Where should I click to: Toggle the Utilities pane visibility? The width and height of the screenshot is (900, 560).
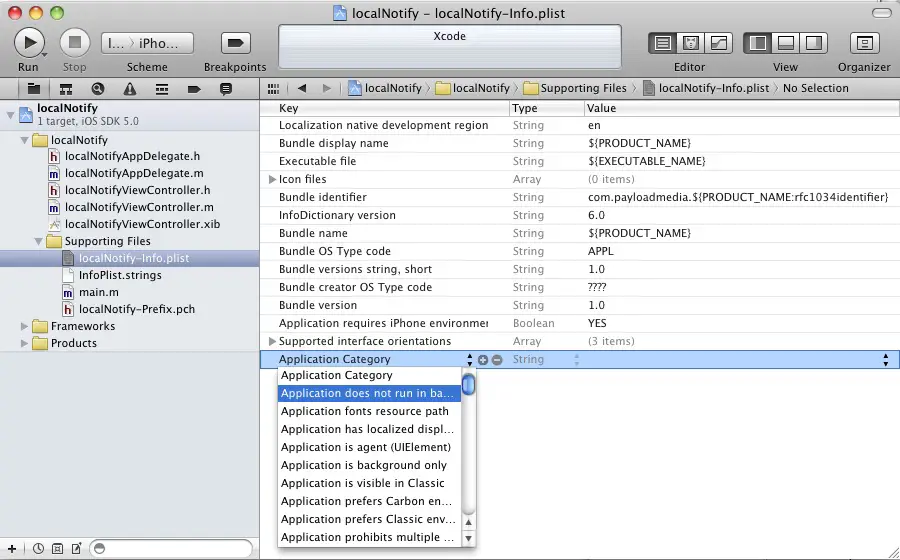[x=813, y=43]
